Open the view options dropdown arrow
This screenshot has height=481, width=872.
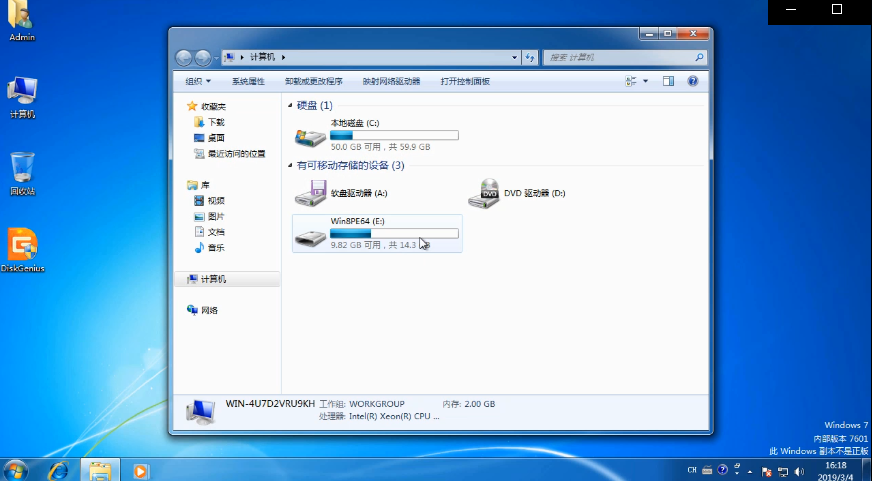point(645,81)
